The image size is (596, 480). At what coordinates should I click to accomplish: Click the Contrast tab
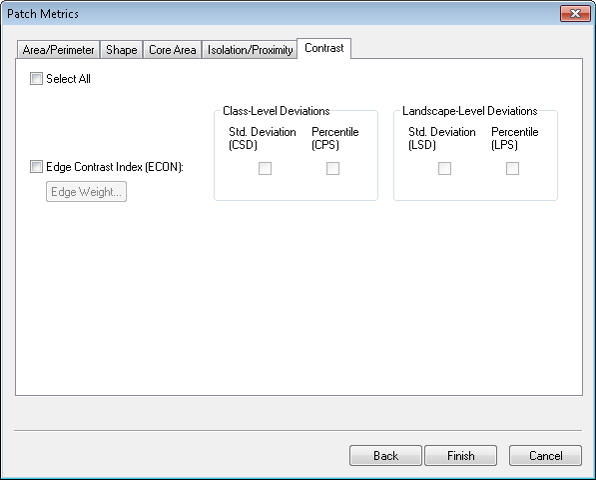click(324, 48)
